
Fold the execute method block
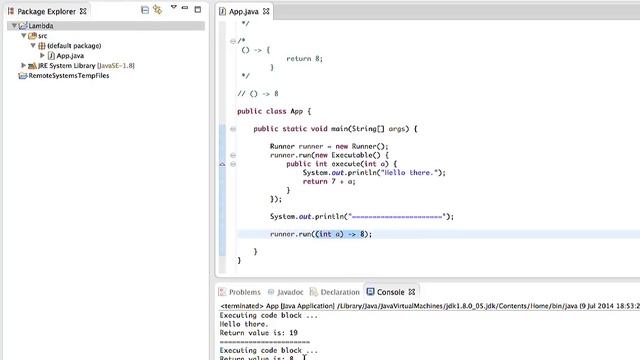coord(233,164)
